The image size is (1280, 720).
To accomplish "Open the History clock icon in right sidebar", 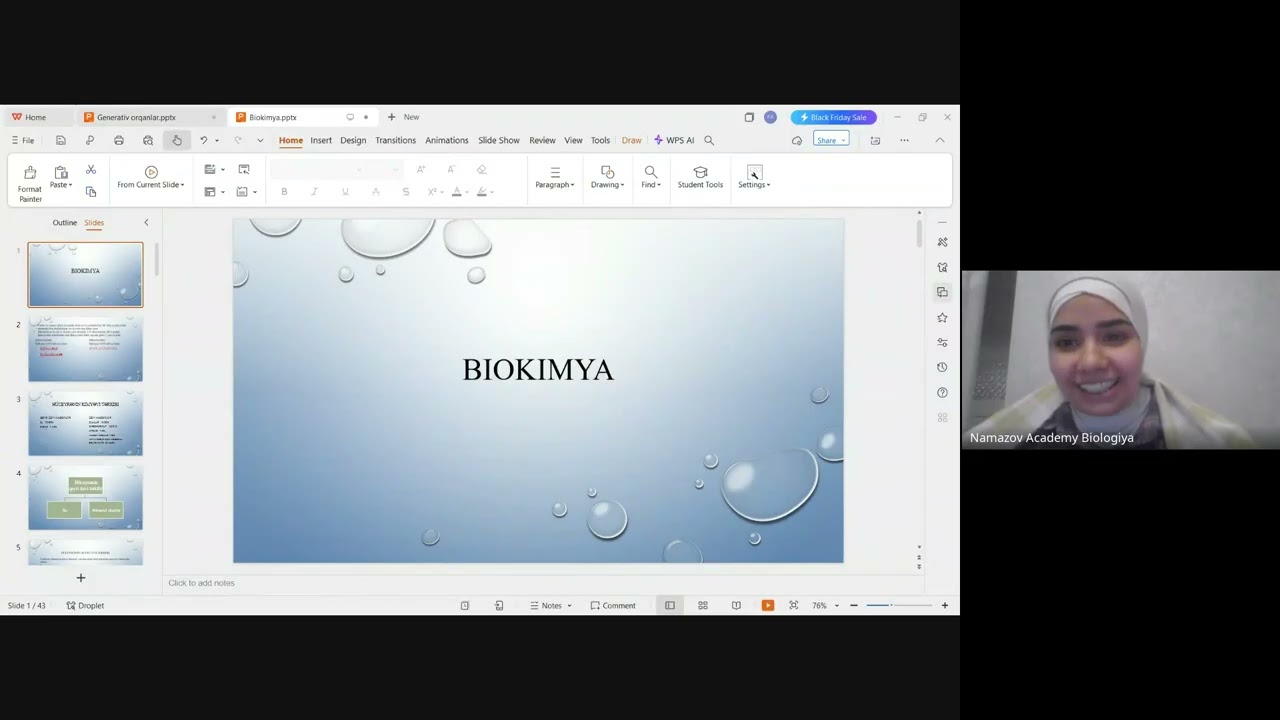I will coord(942,367).
